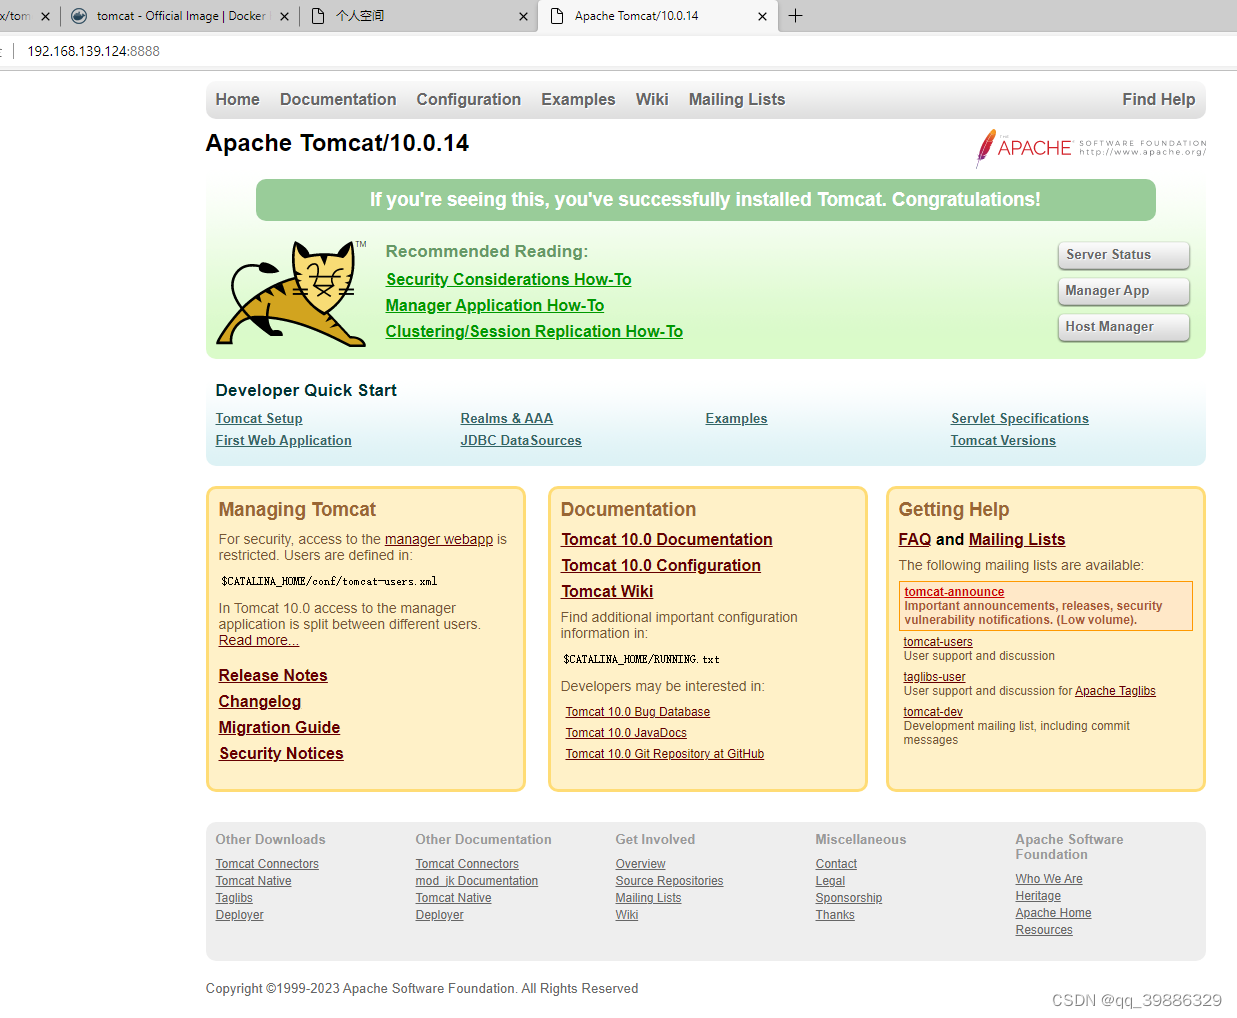
Task: Open Documentation in the top navigation
Action: [338, 99]
